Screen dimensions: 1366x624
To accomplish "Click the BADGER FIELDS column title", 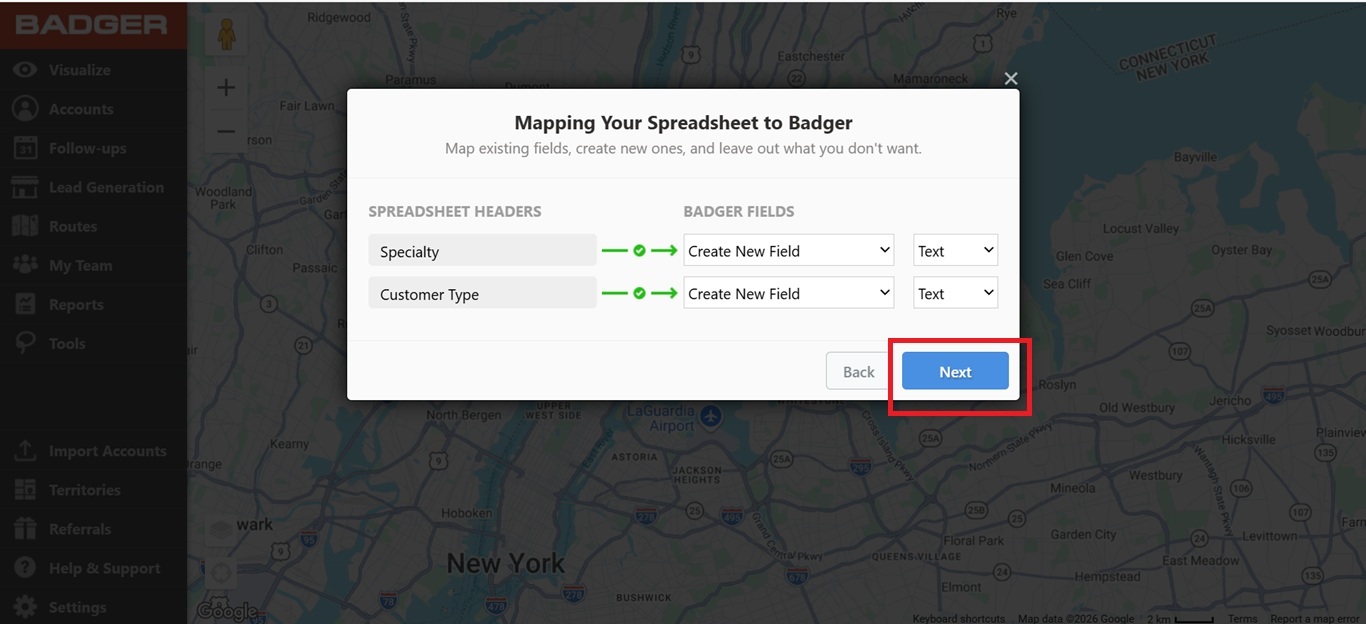I will tap(739, 211).
